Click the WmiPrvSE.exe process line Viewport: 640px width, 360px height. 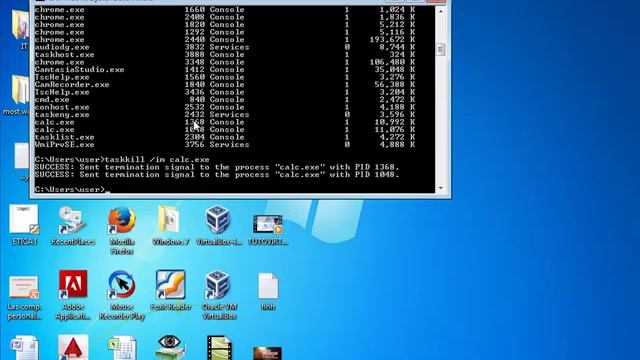click(x=225, y=144)
